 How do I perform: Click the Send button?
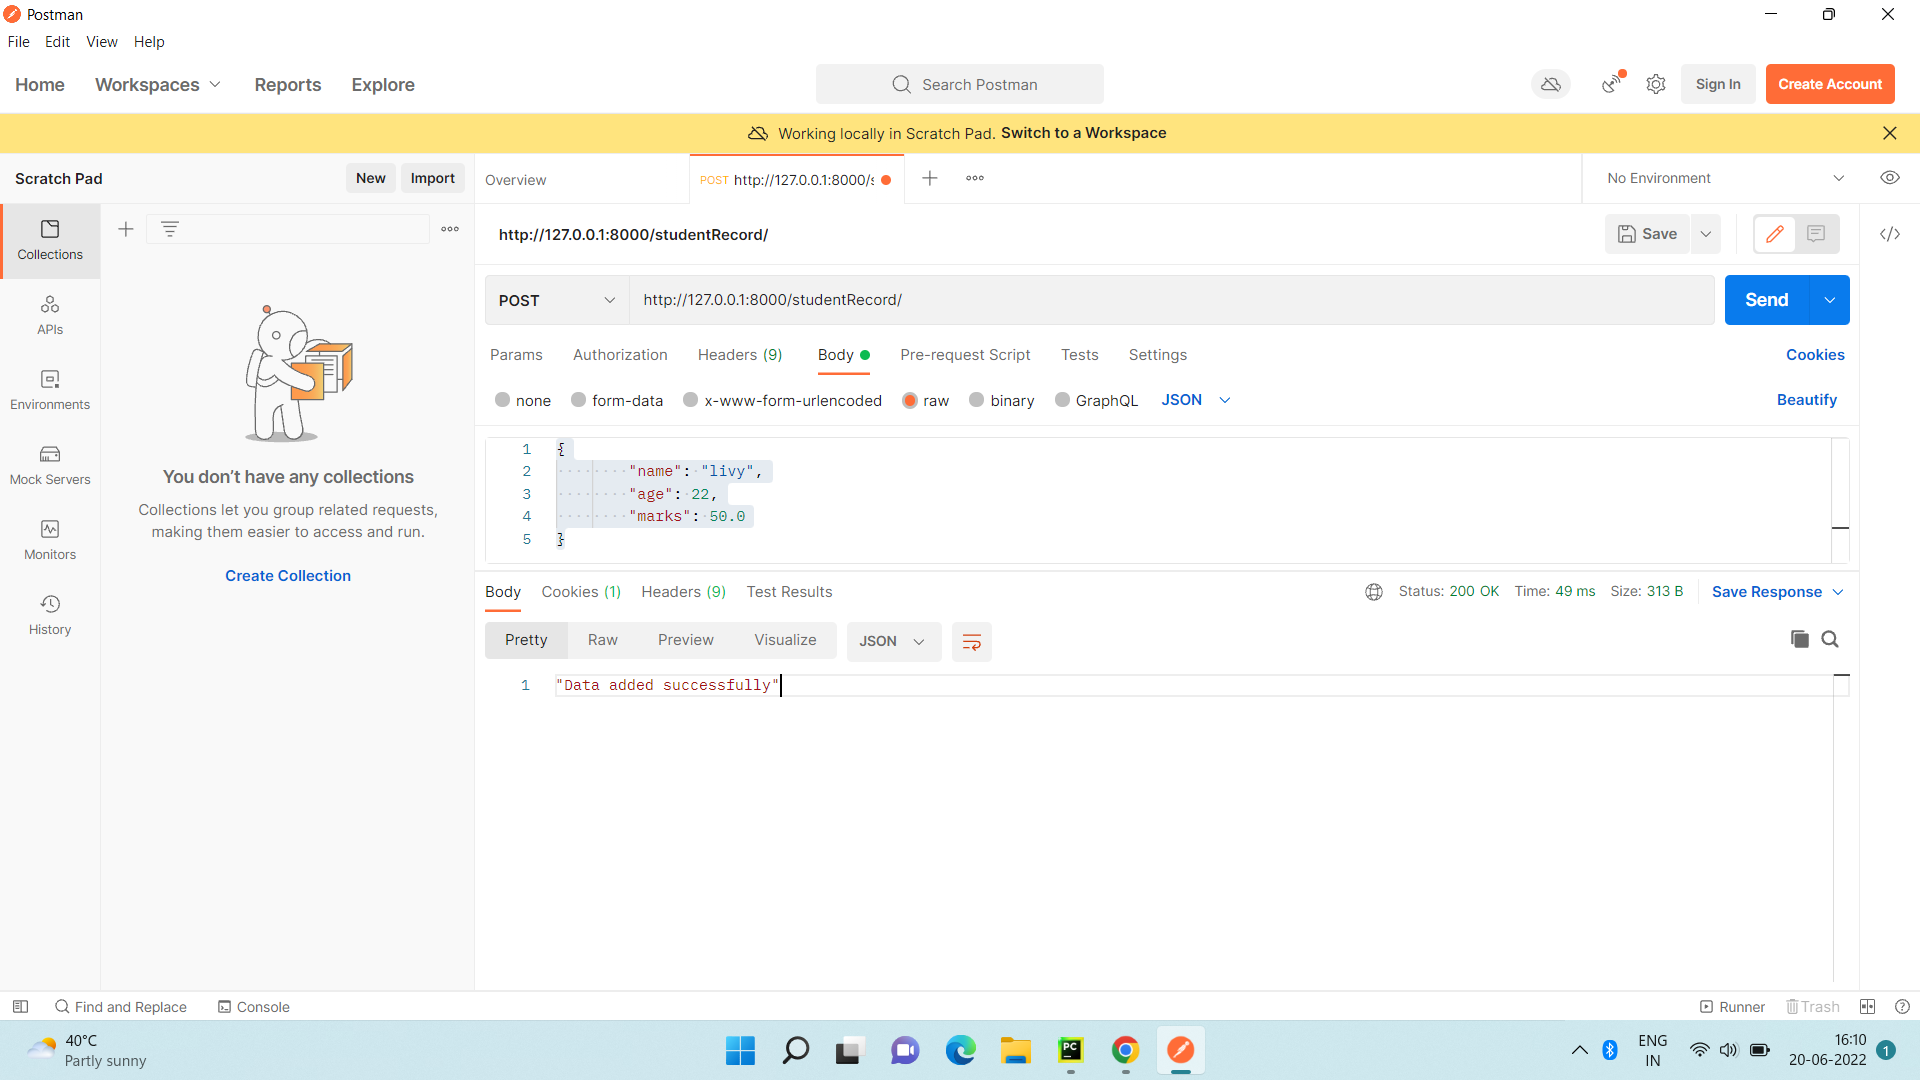point(1766,300)
